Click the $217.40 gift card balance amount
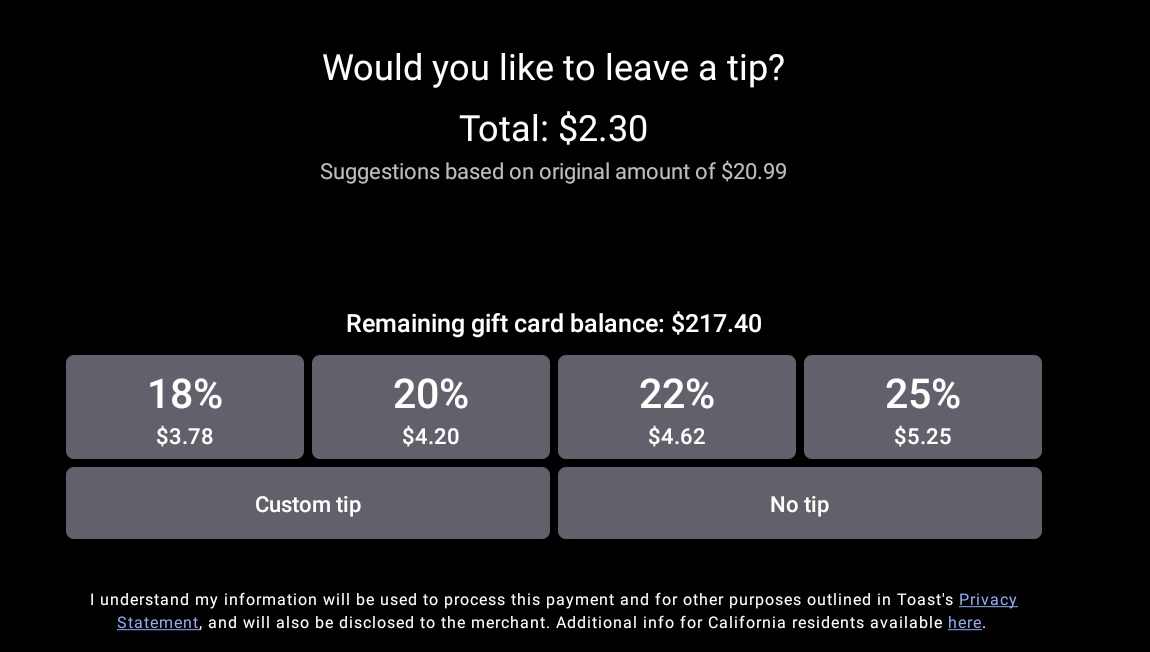1150x652 pixels. [x=716, y=324]
